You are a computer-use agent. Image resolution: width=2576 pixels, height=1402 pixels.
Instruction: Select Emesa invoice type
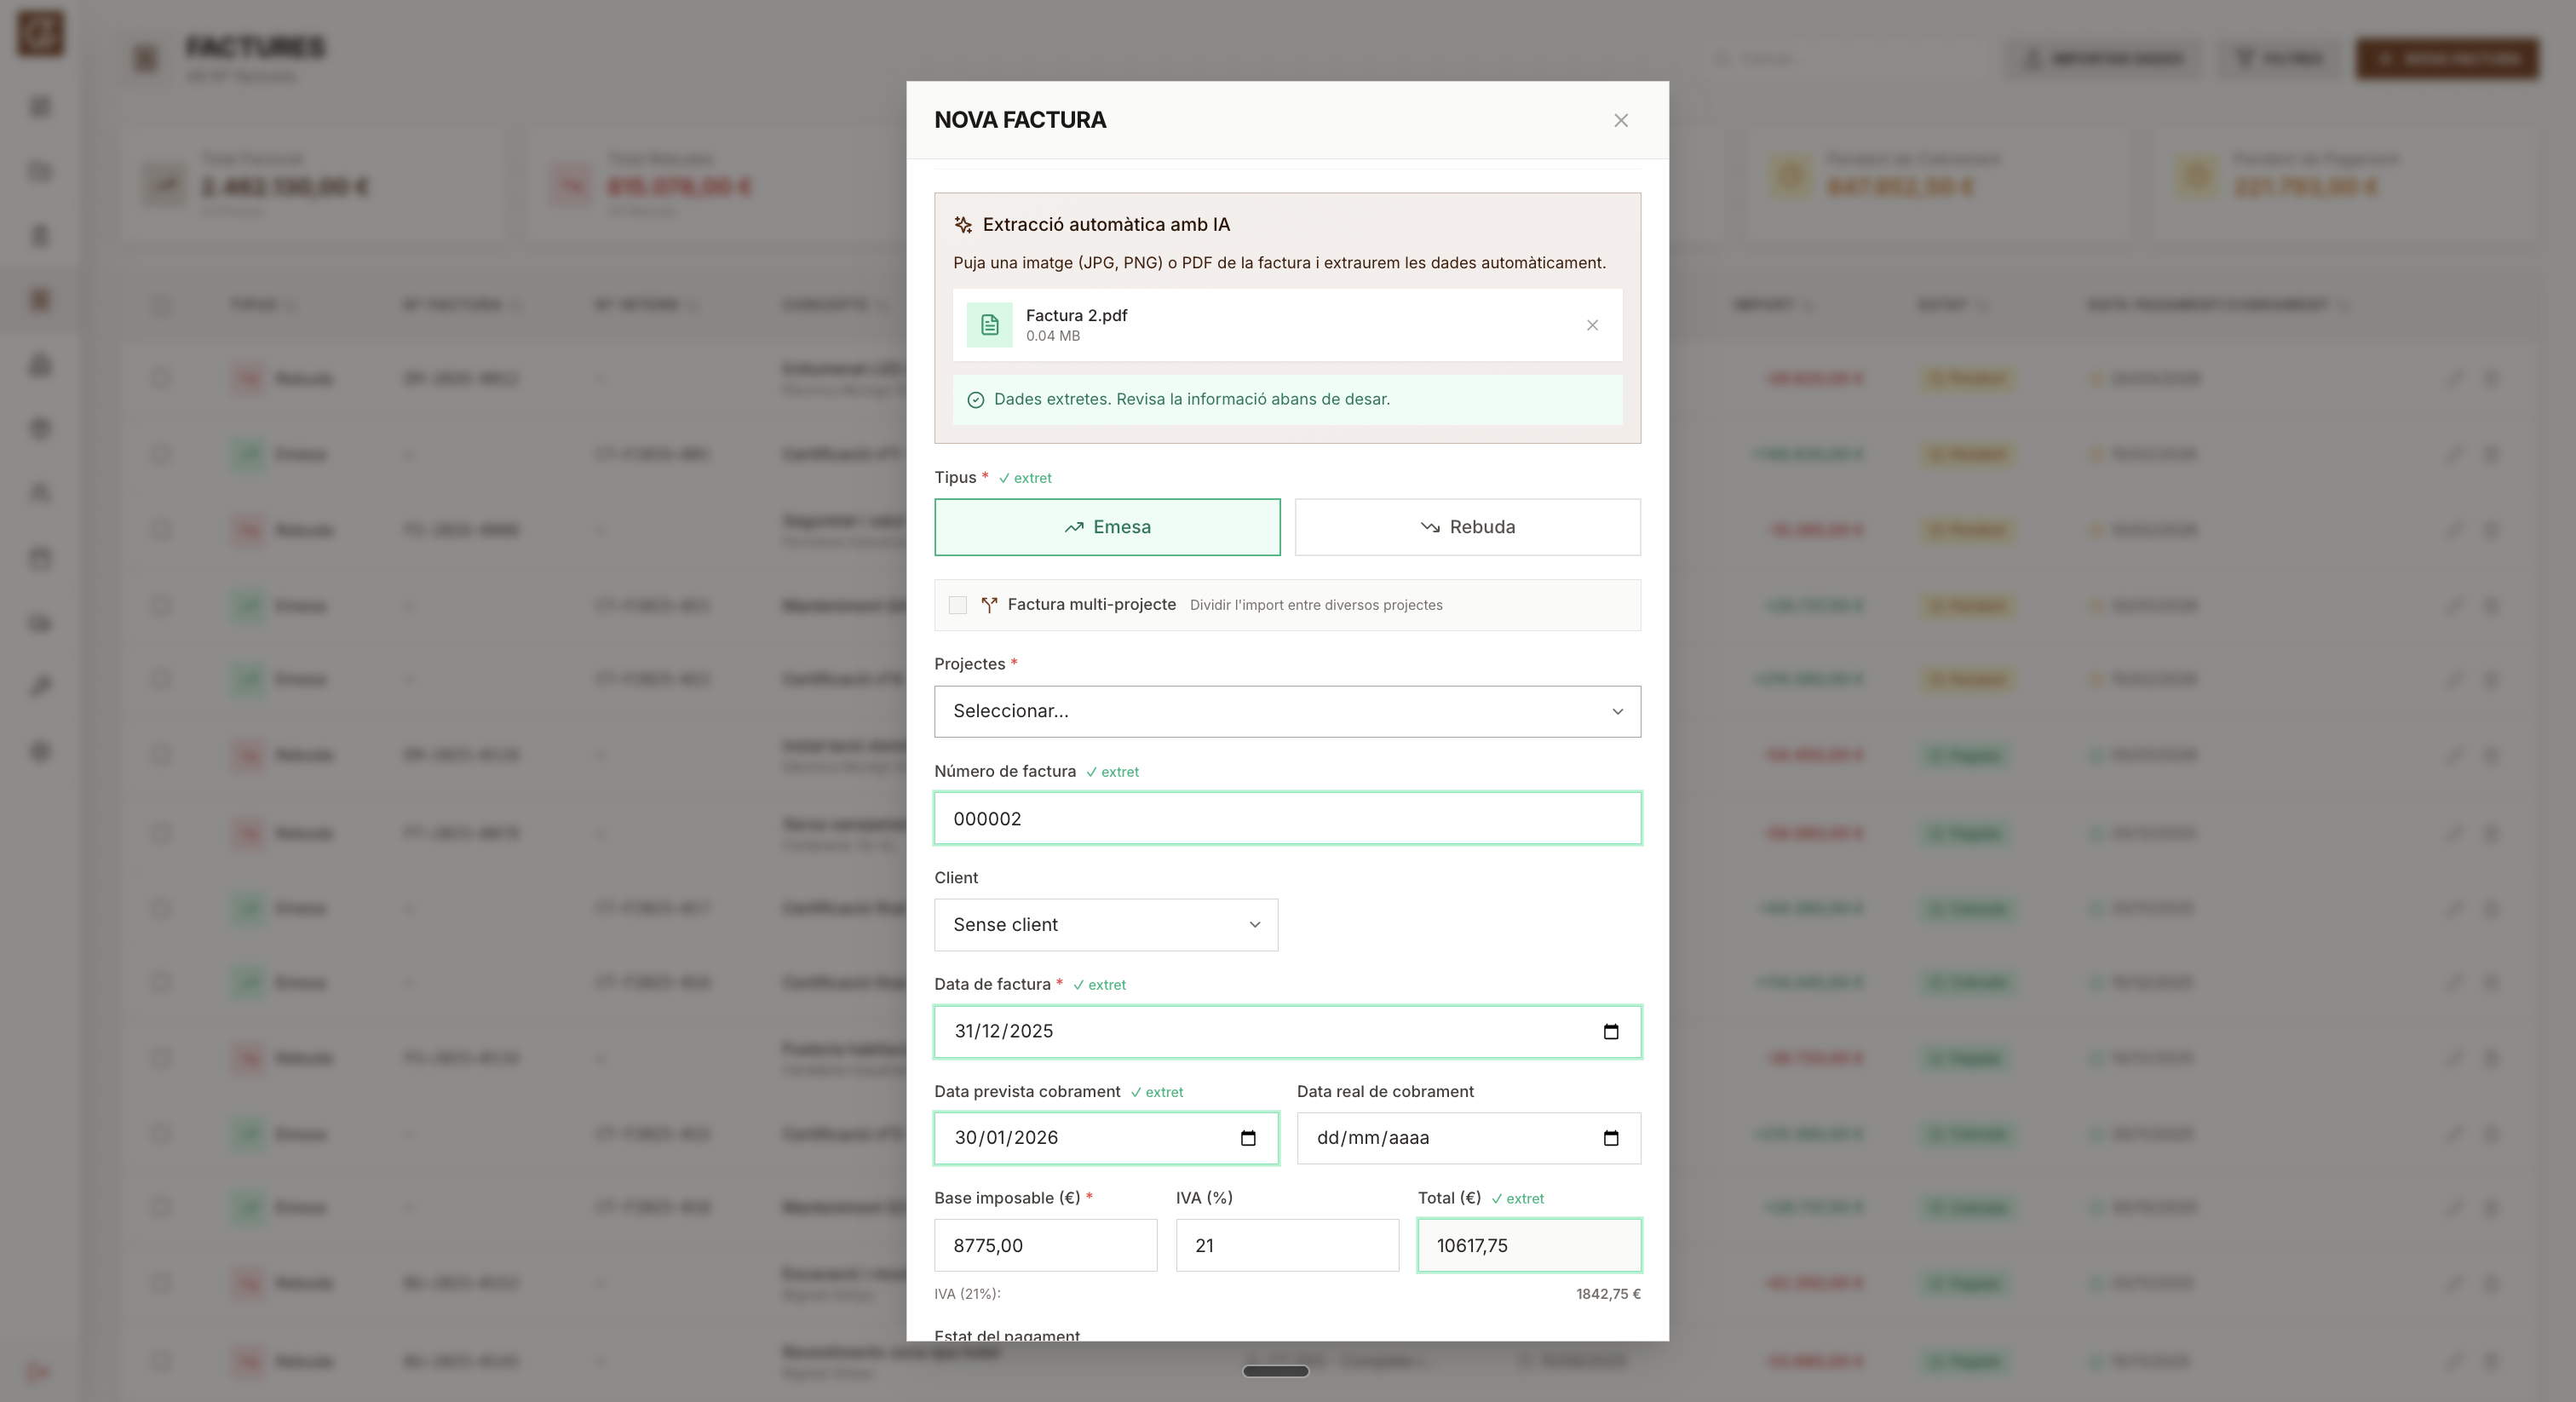[x=1107, y=527]
